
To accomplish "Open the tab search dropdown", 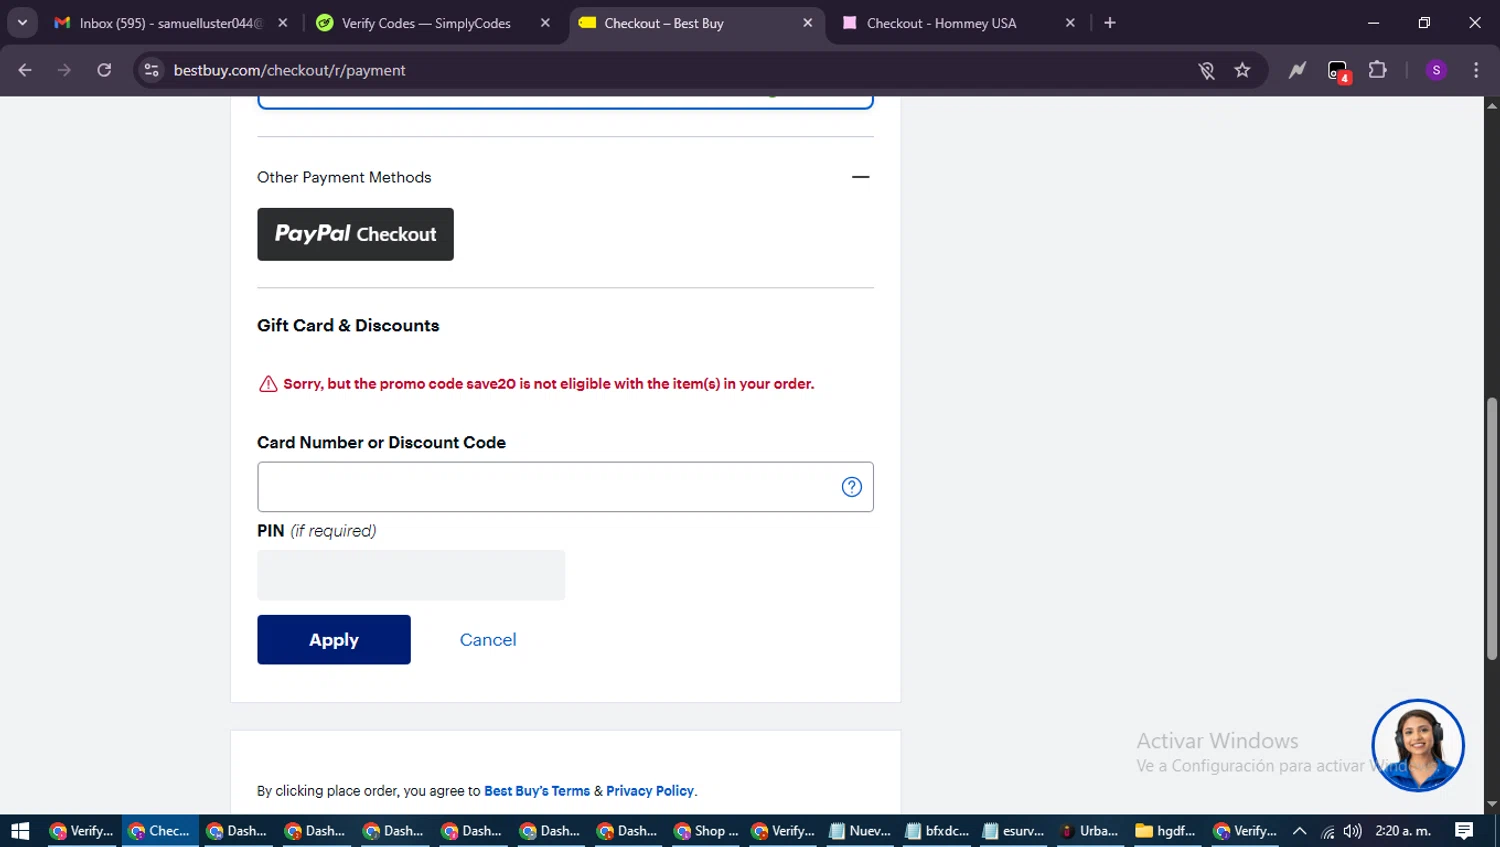I will 22,23.
